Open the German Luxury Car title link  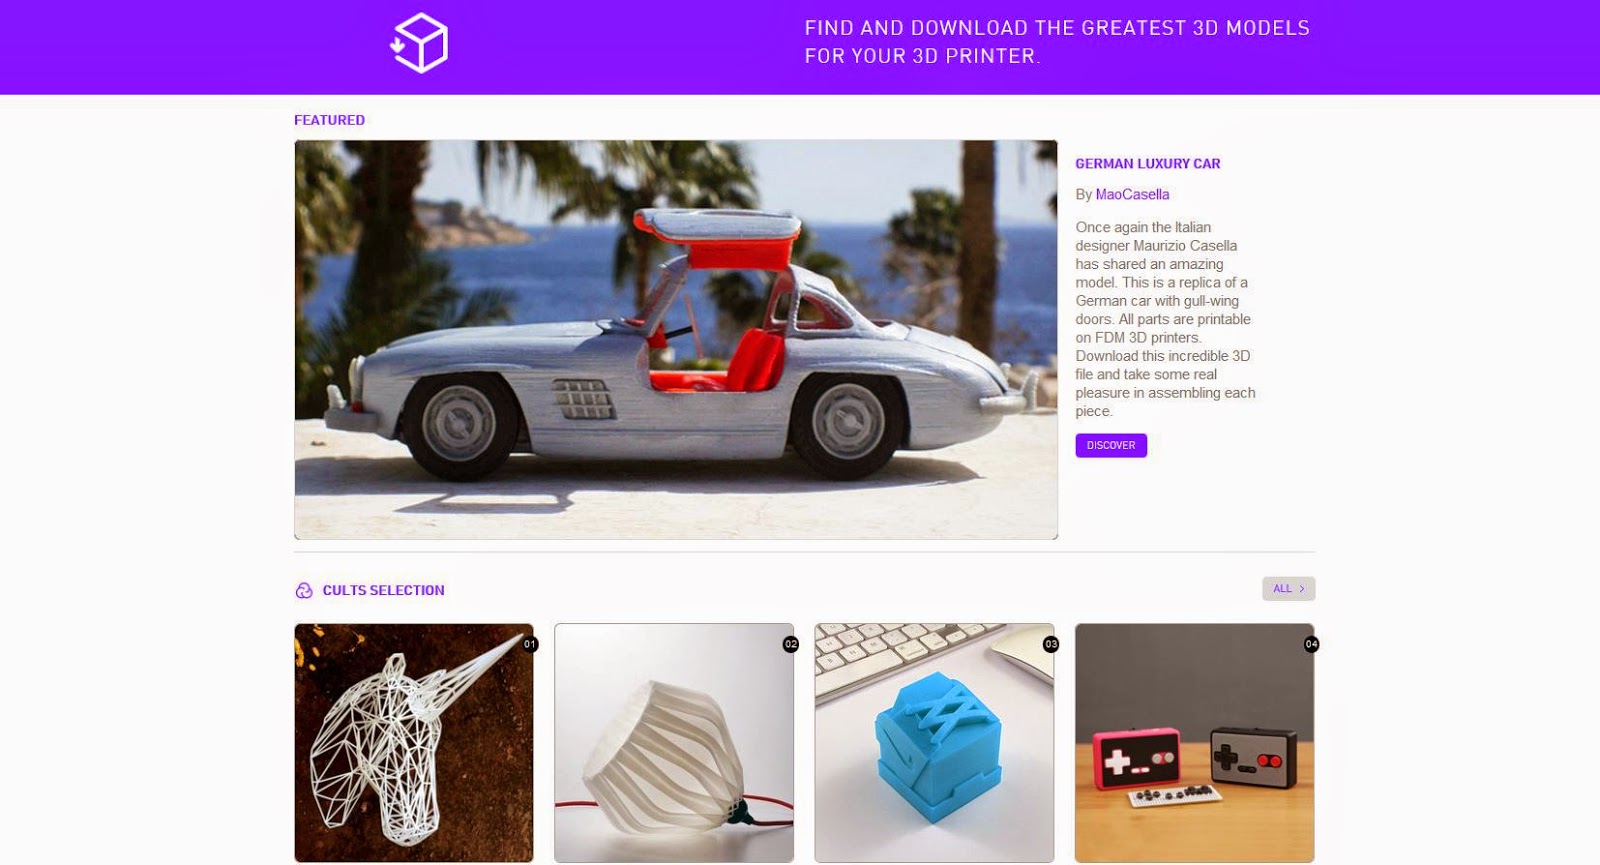point(1148,163)
